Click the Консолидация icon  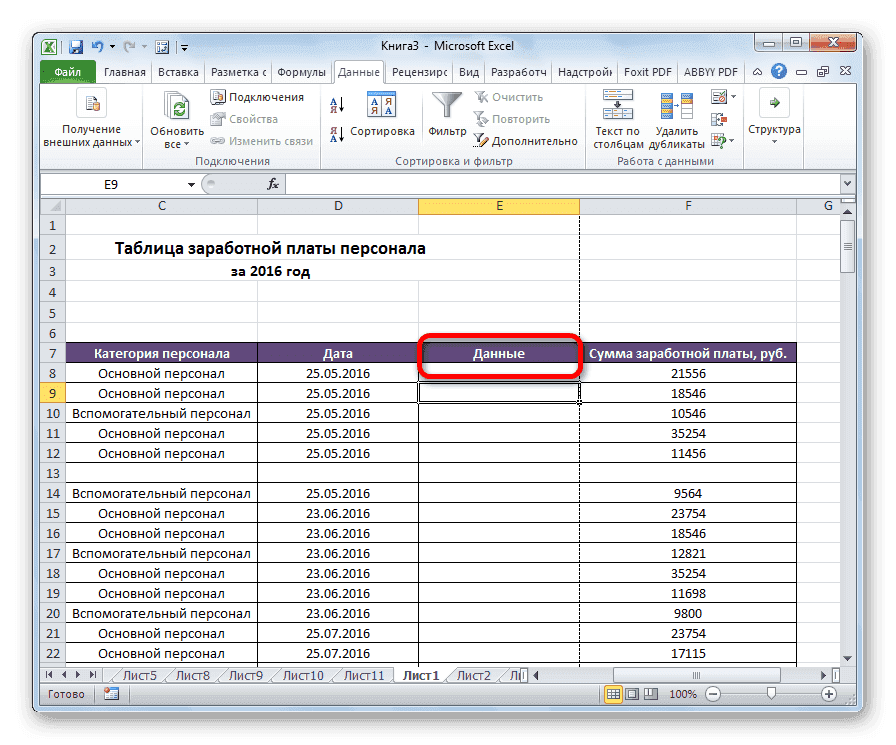pyautogui.click(x=718, y=119)
